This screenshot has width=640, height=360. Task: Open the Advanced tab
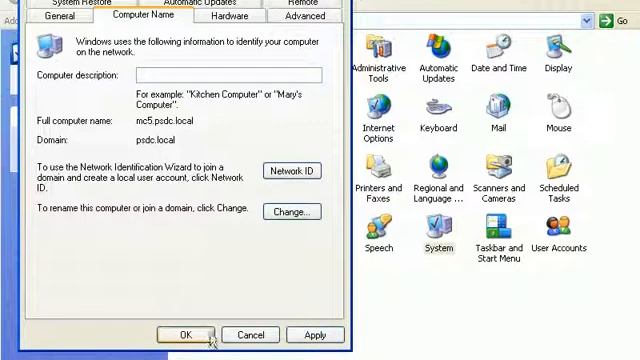tap(305, 16)
